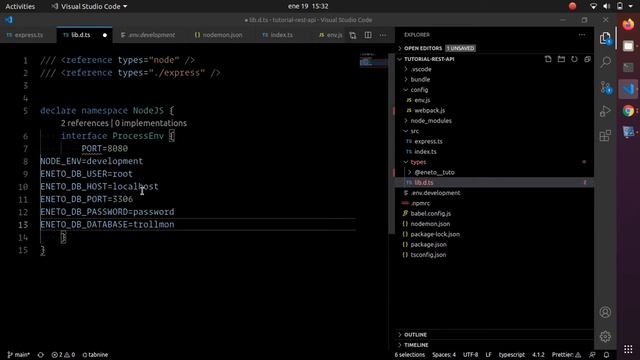This screenshot has height=360, width=640.
Task: Open the Search view in activity bar
Action: [x=605, y=62]
